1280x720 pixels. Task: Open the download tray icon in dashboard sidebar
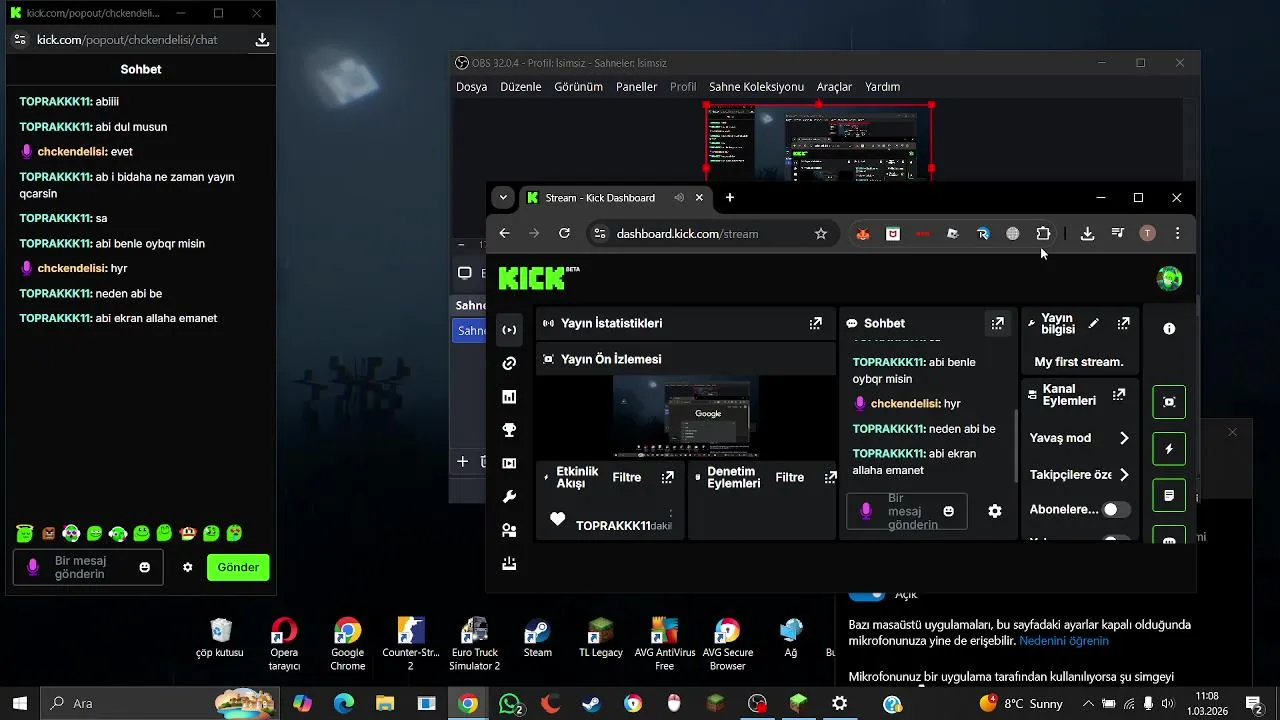pyautogui.click(x=509, y=563)
